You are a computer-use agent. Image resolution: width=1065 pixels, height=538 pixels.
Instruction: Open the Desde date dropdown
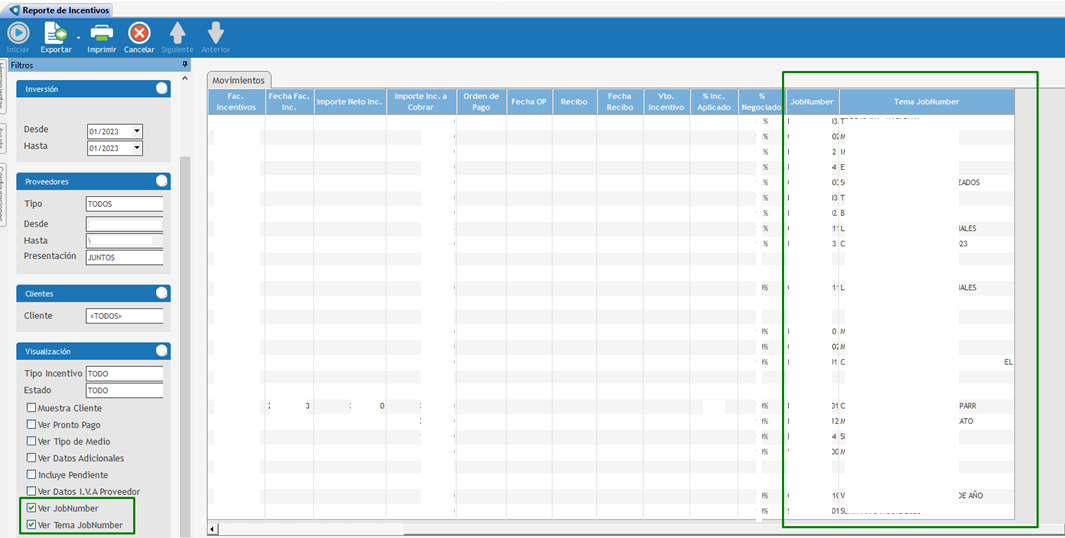pyautogui.click(x=137, y=131)
